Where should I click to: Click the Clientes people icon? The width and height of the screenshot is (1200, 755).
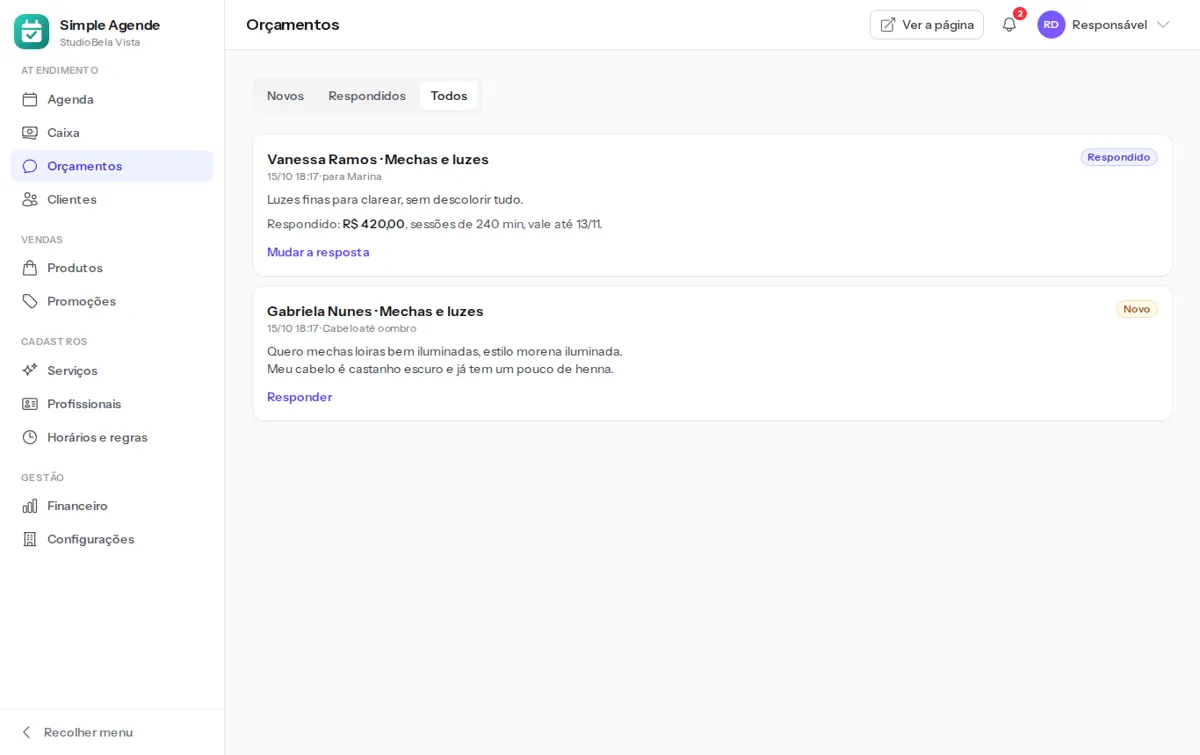[30, 199]
